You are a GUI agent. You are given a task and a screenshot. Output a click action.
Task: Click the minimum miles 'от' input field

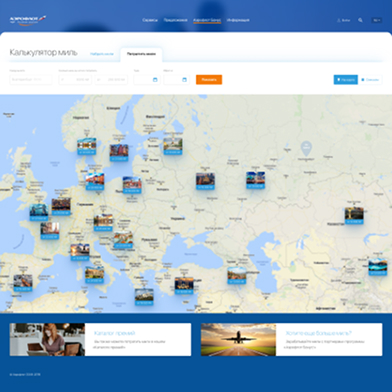[75, 80]
